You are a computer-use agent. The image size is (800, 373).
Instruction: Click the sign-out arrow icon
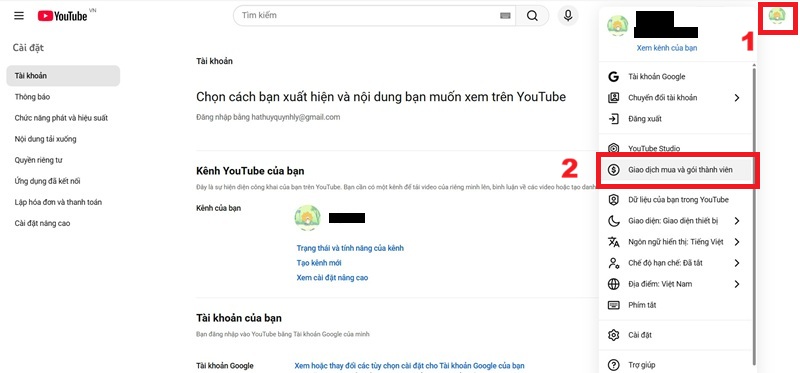(613, 119)
